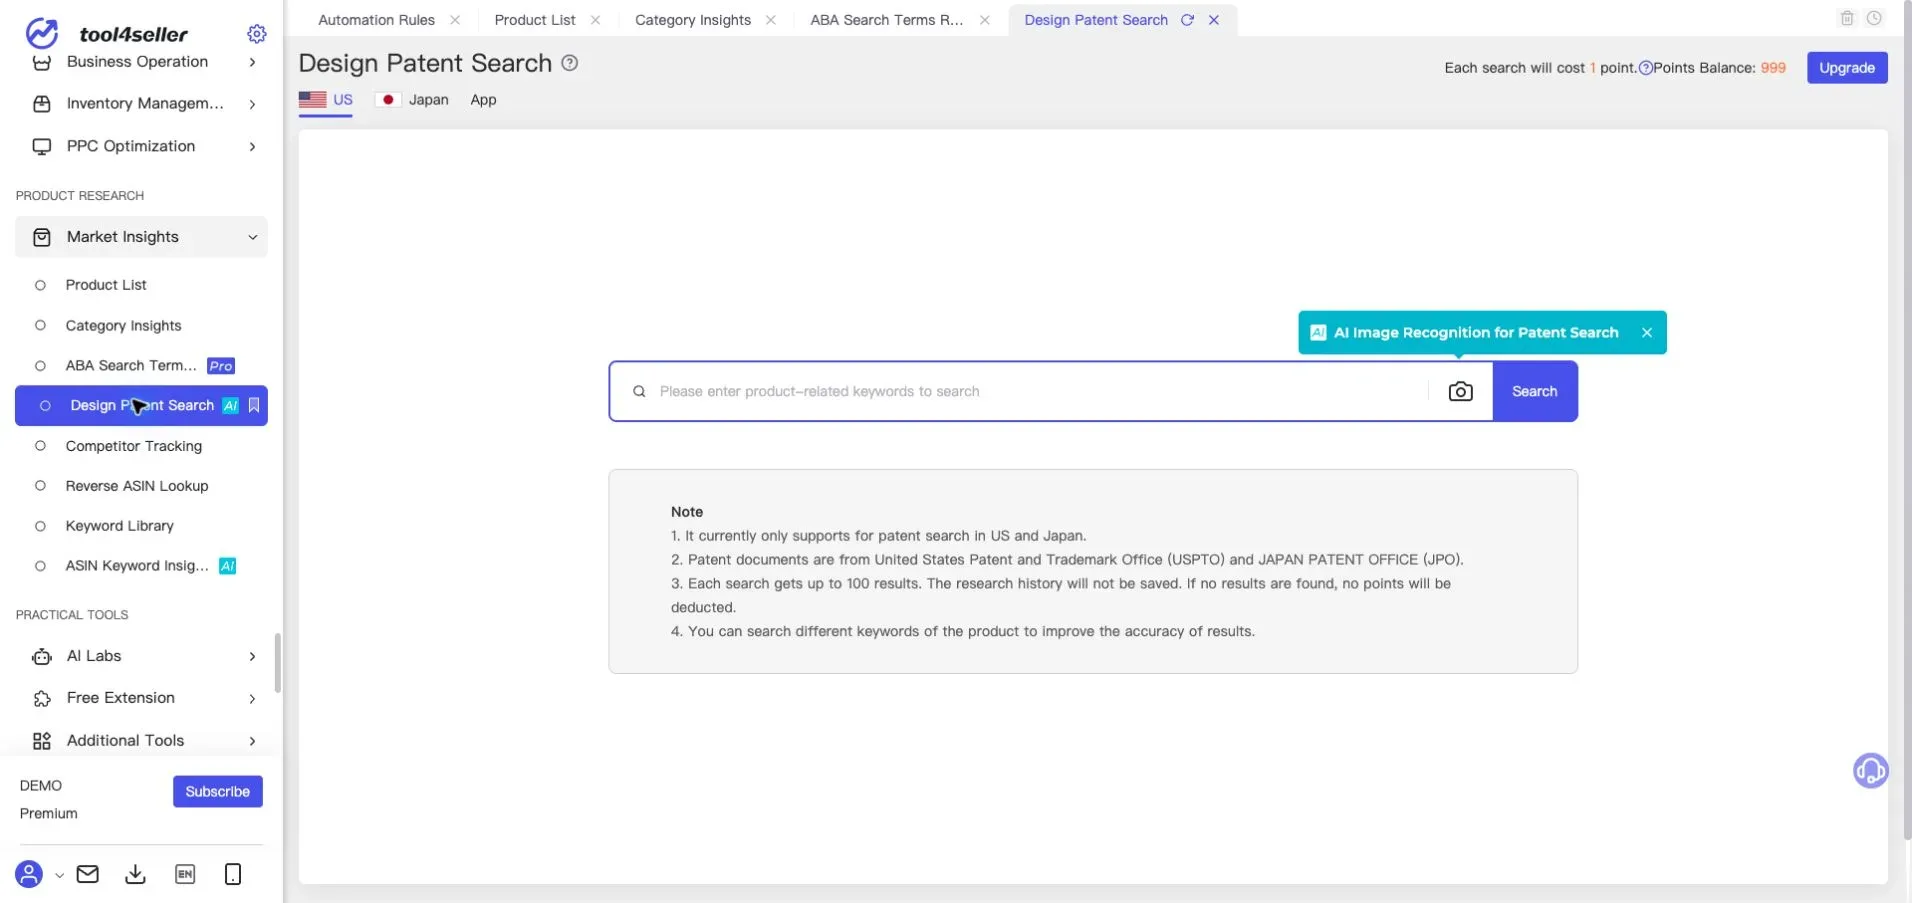This screenshot has height=903, width=1912.
Task: Click the Inventory Management icon
Action: click(42, 104)
